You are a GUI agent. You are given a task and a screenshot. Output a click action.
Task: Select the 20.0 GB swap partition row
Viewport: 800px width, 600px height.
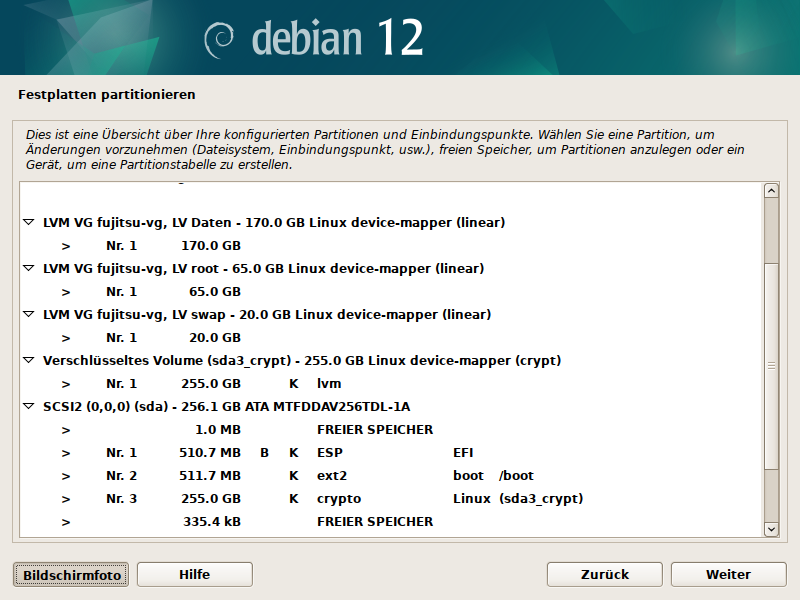coord(210,337)
